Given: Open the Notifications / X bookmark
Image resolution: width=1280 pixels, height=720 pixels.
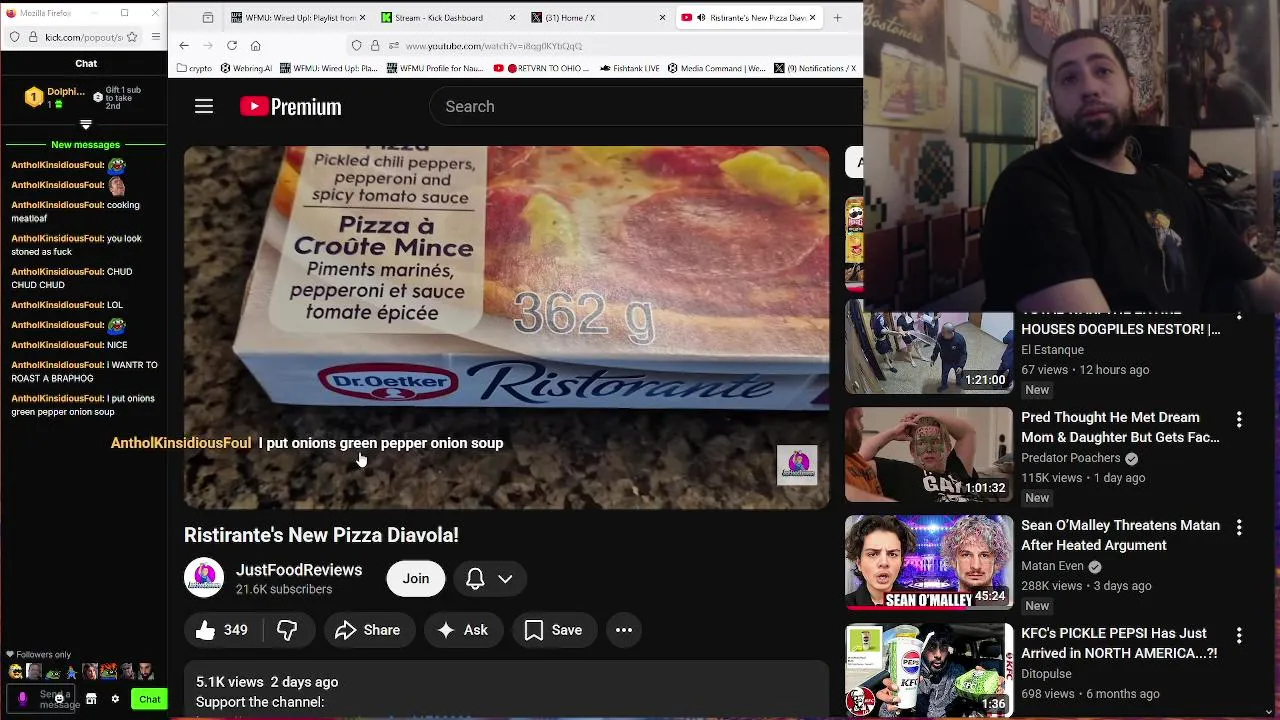Looking at the screenshot, I should pos(815,68).
